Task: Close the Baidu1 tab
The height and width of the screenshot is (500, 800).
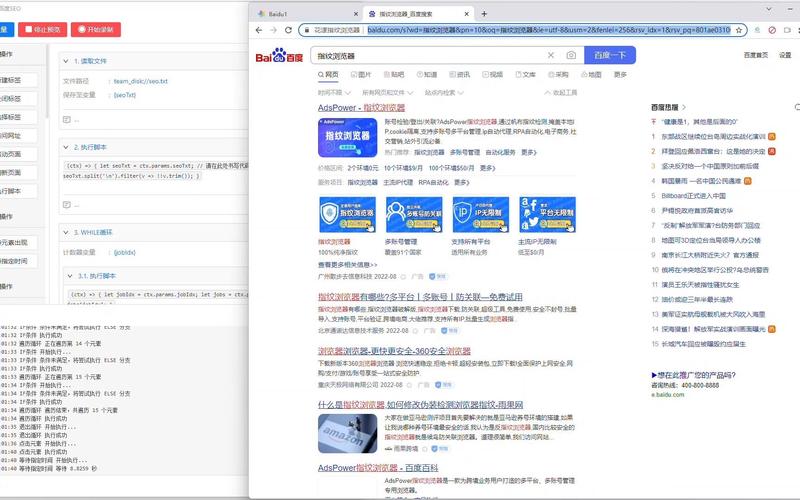Action: pyautogui.click(x=356, y=14)
